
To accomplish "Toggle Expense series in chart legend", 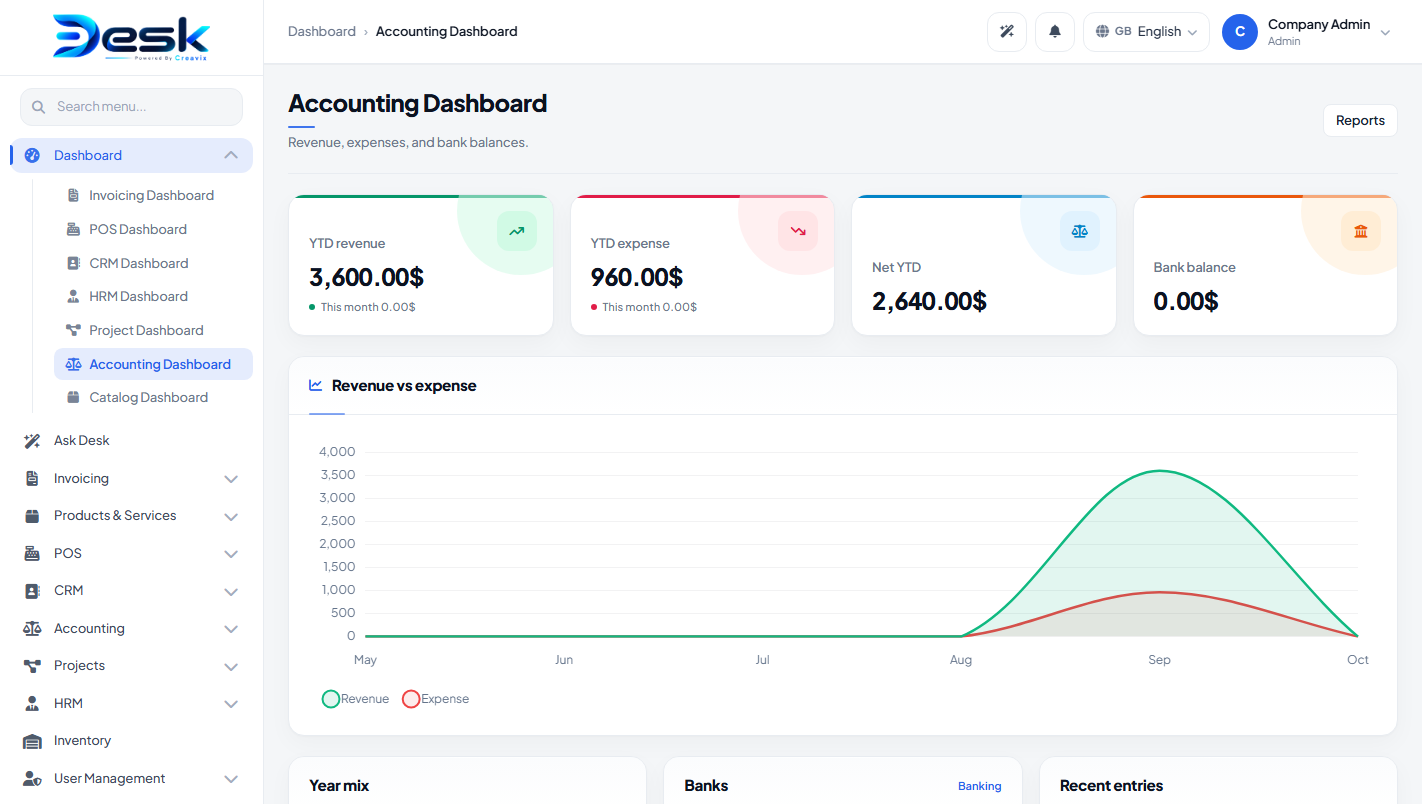I will coord(435,699).
